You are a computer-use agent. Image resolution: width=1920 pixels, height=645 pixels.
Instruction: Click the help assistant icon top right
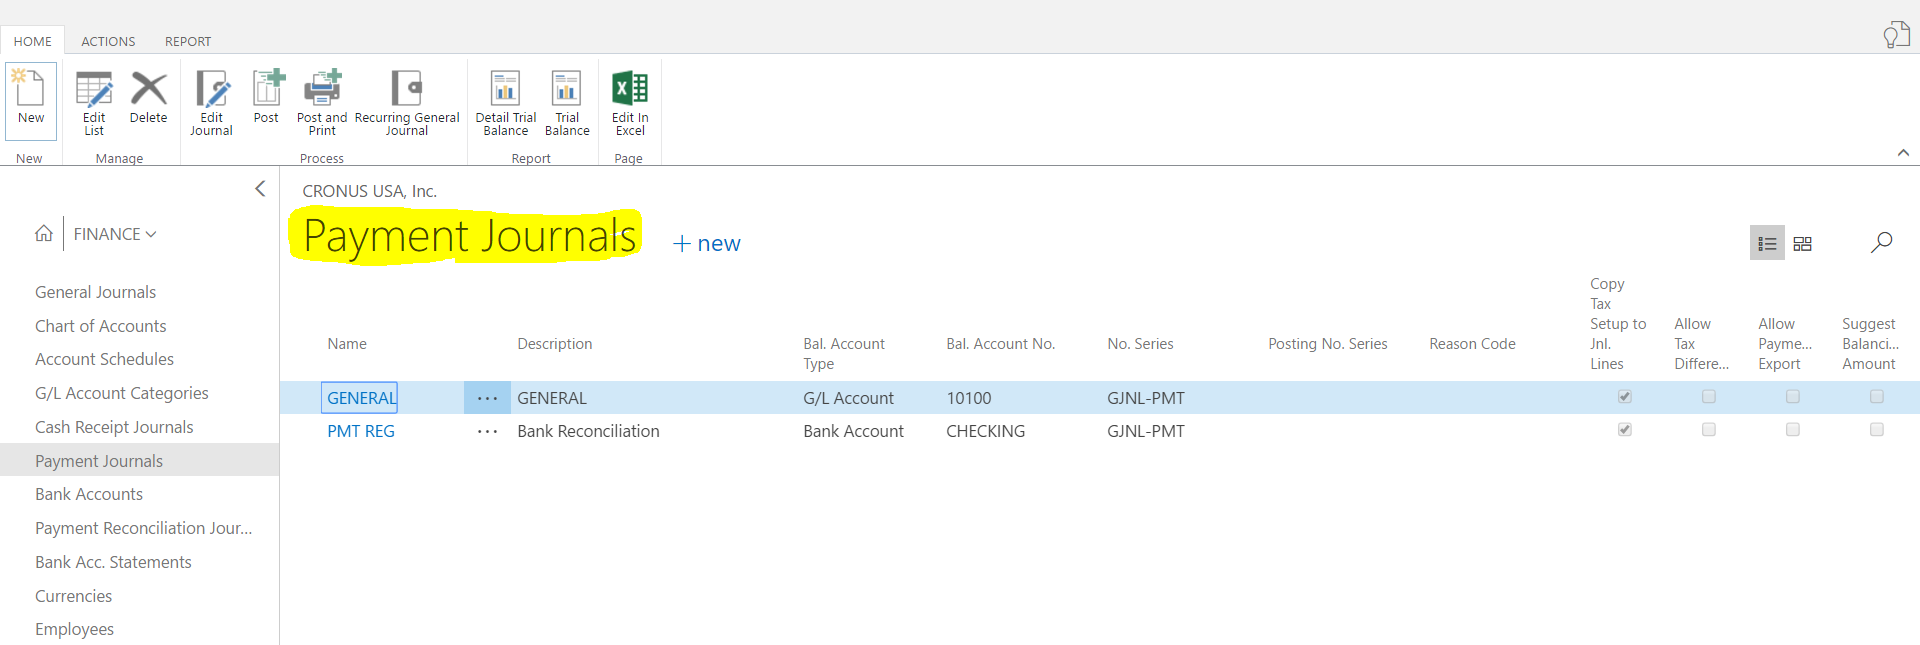coord(1896,35)
